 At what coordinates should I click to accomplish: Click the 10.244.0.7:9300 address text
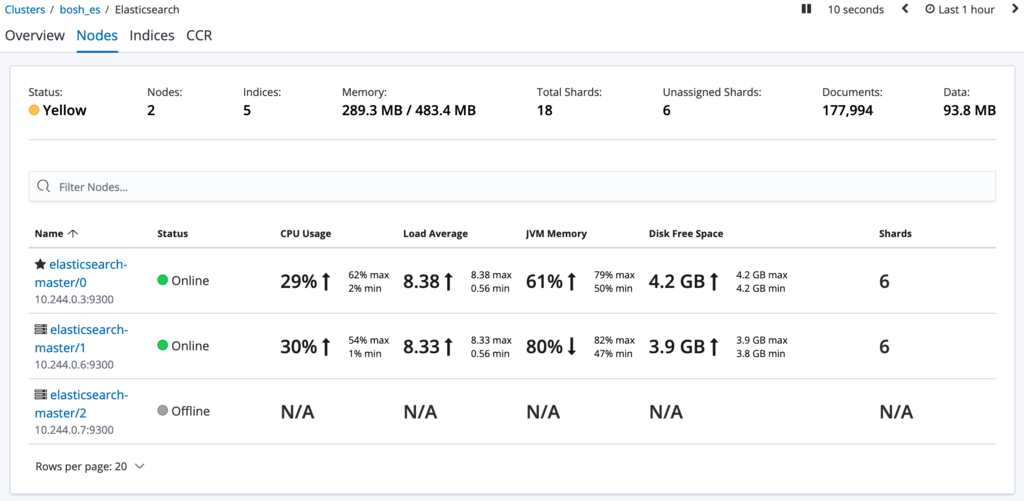(74, 430)
